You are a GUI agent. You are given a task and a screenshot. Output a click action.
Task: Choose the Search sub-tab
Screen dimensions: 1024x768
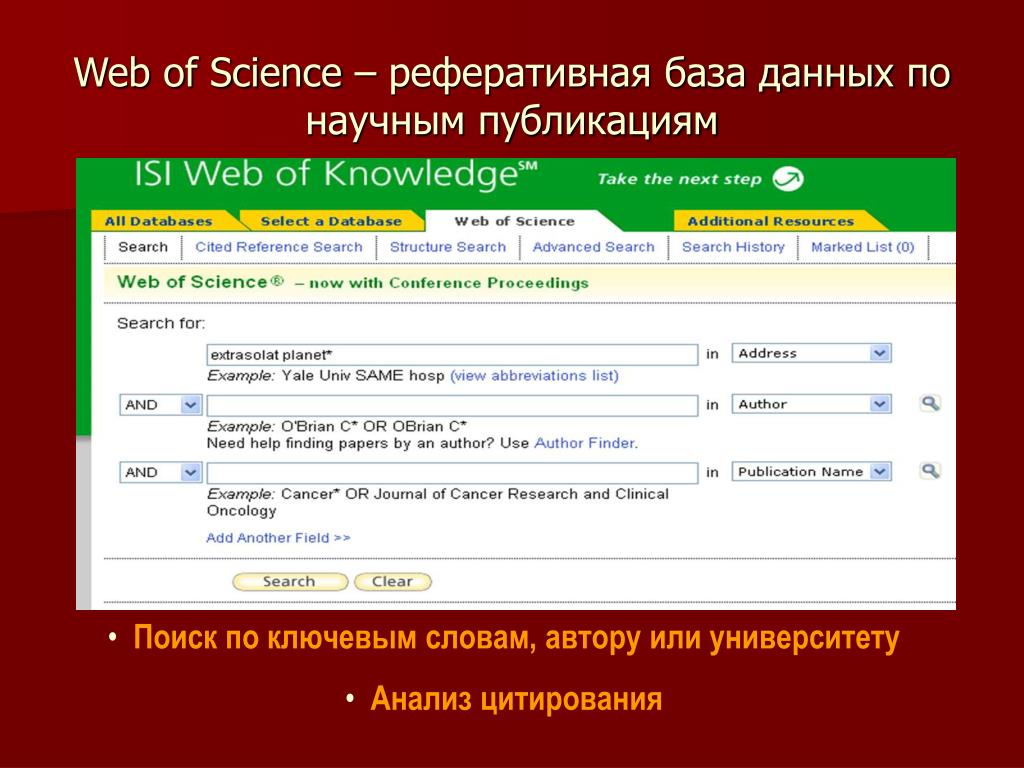coord(143,247)
